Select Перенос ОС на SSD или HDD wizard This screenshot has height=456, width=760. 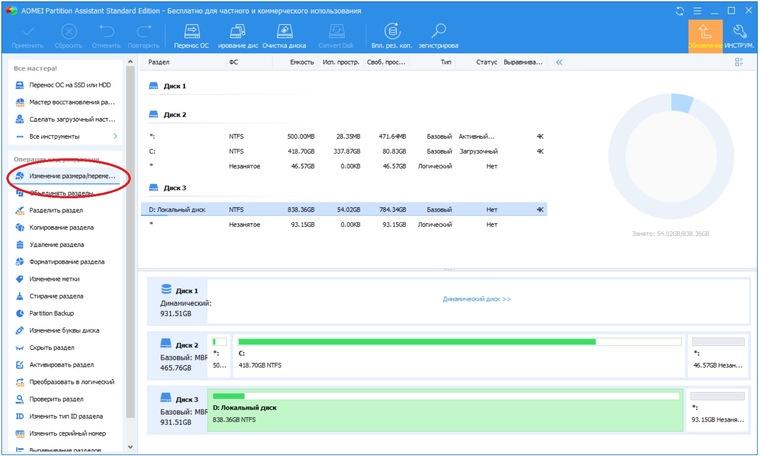[64, 85]
